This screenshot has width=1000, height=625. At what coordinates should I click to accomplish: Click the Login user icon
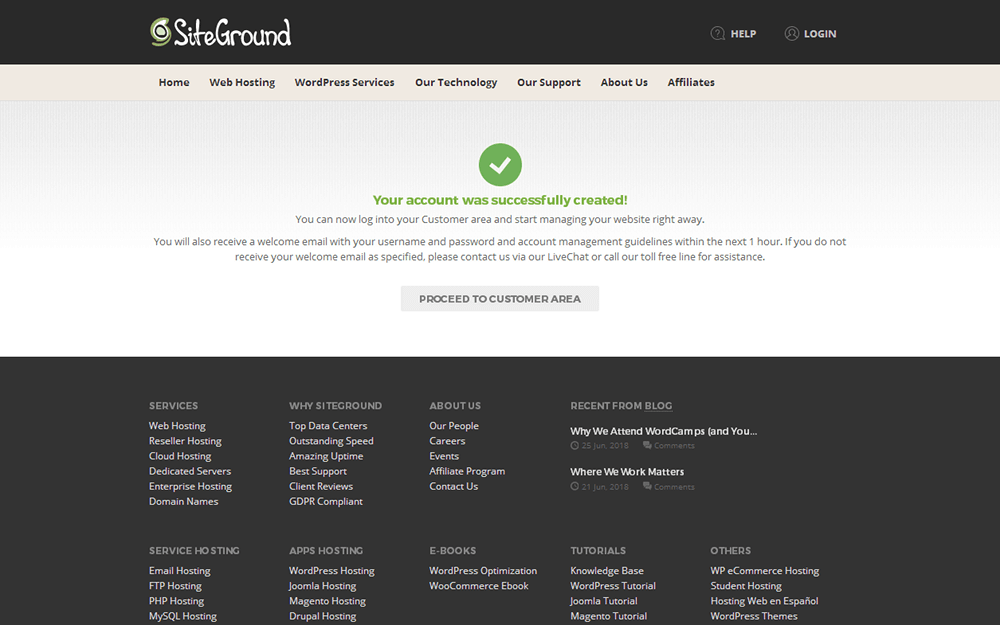click(791, 34)
